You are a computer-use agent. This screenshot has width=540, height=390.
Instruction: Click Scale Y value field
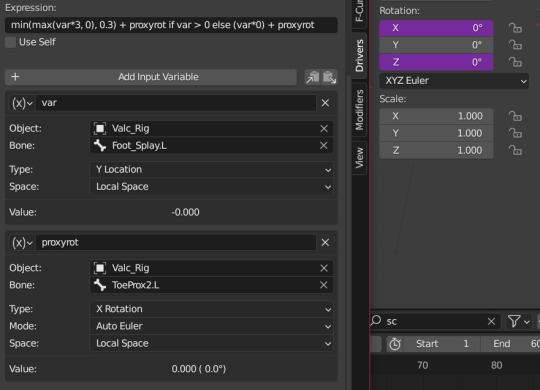(x=436, y=133)
